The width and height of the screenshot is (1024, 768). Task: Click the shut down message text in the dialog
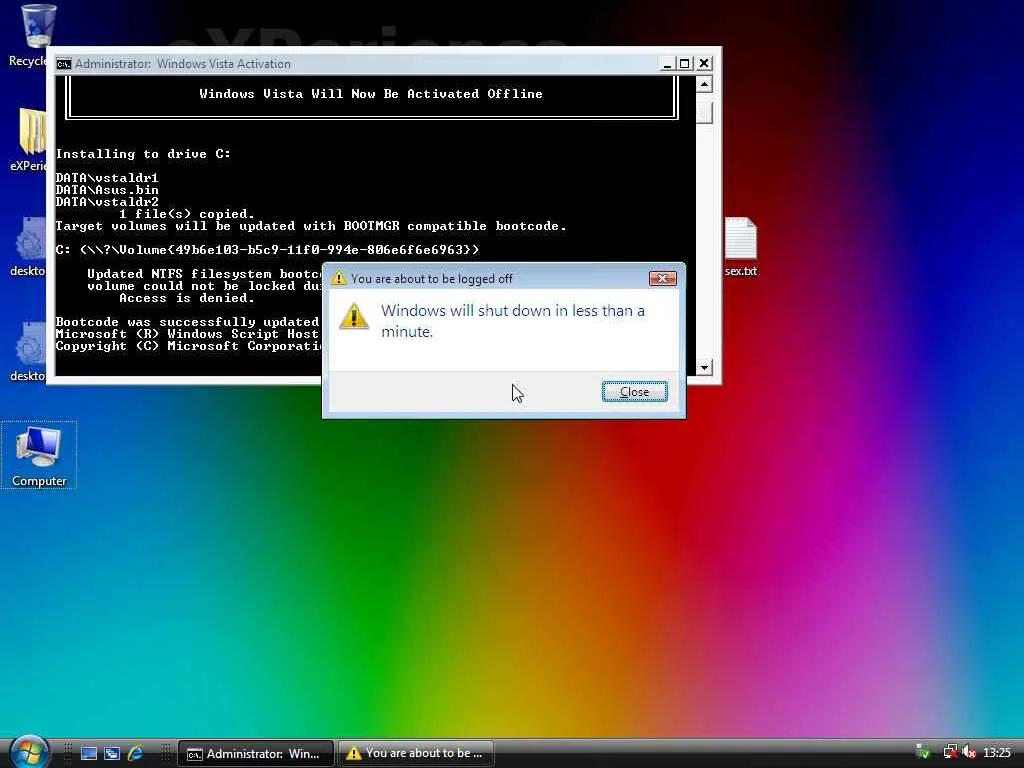(x=513, y=321)
